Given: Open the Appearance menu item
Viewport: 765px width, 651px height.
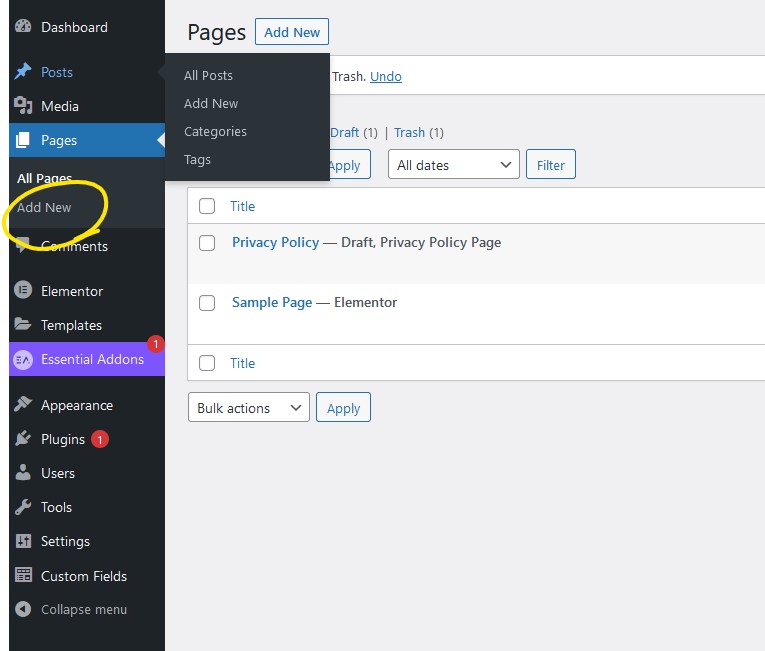Looking at the screenshot, I should coord(77,405).
